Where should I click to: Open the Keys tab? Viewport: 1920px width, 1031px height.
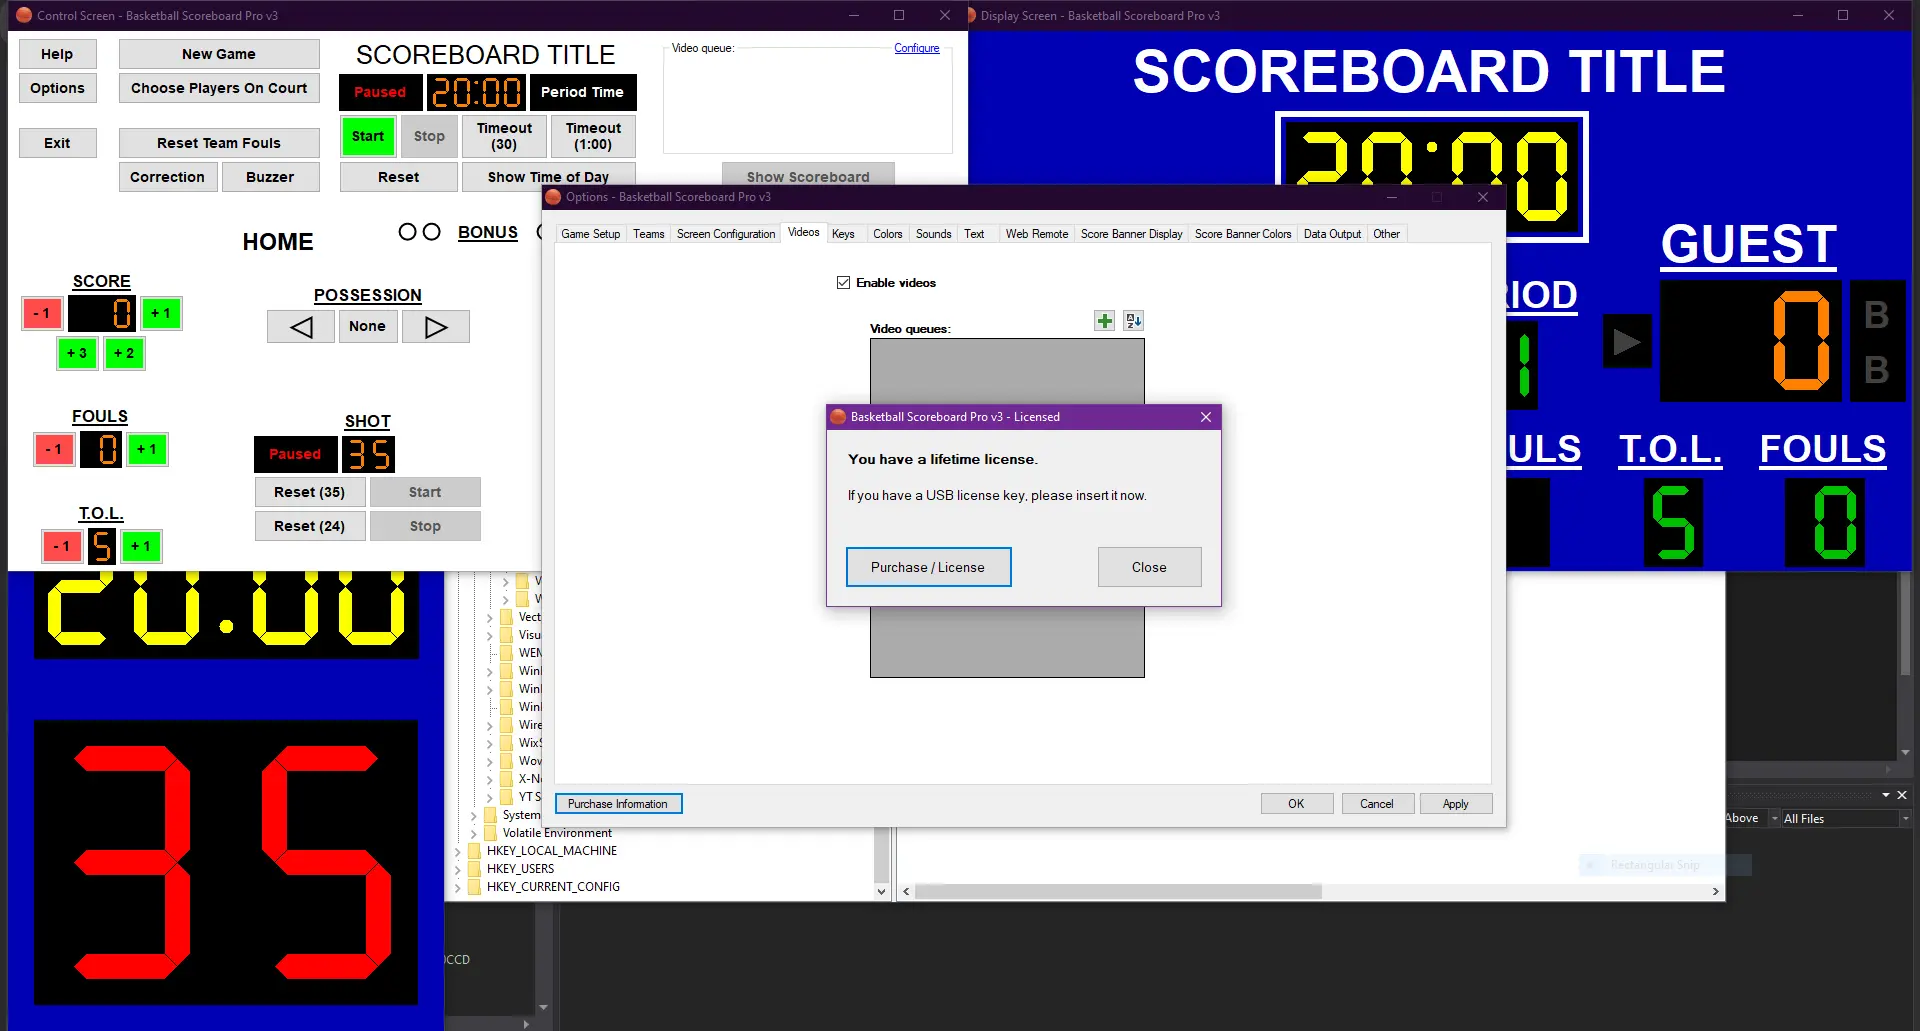[x=843, y=234]
